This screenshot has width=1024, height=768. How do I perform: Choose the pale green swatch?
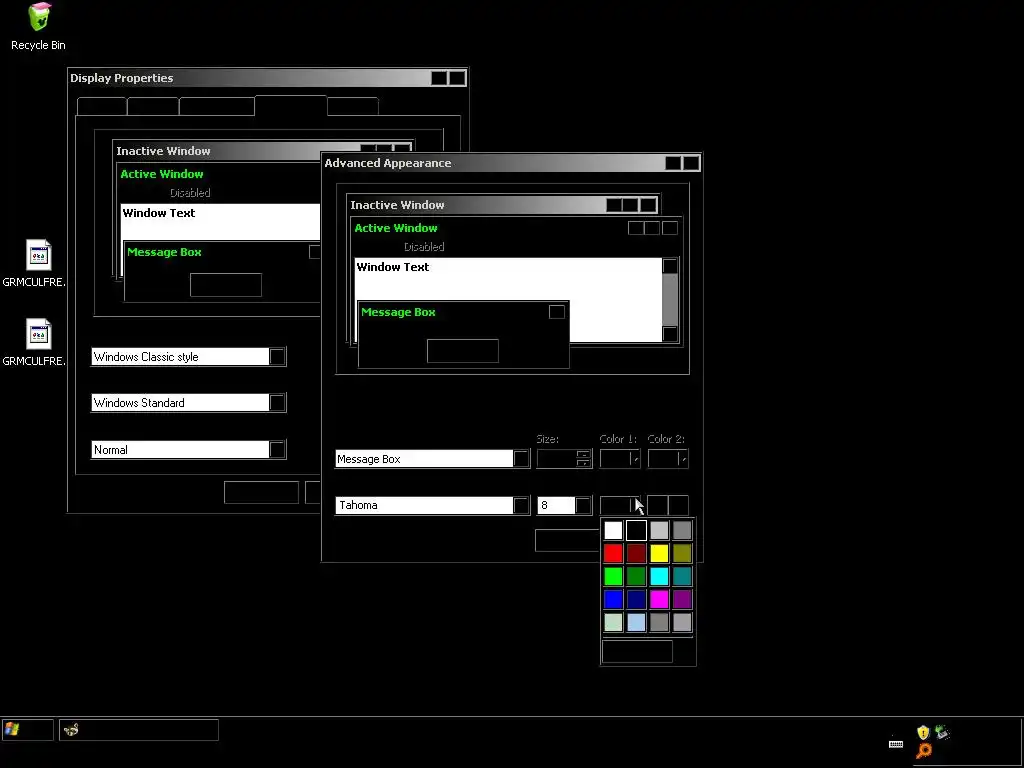[x=613, y=622]
